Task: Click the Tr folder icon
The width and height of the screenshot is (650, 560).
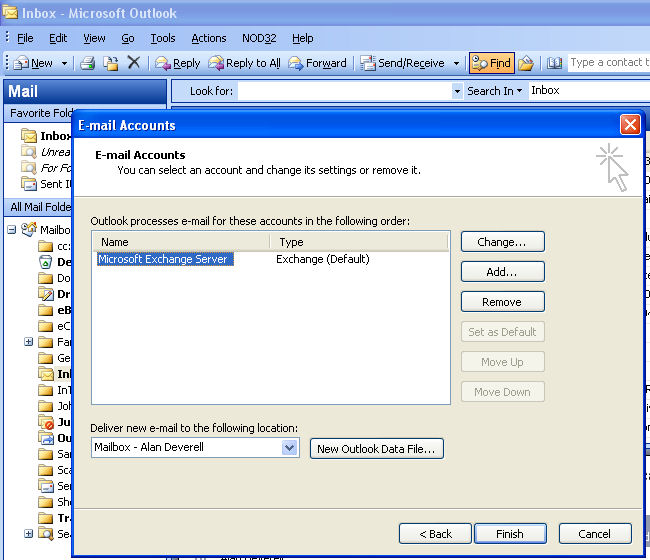Action: coord(46,518)
